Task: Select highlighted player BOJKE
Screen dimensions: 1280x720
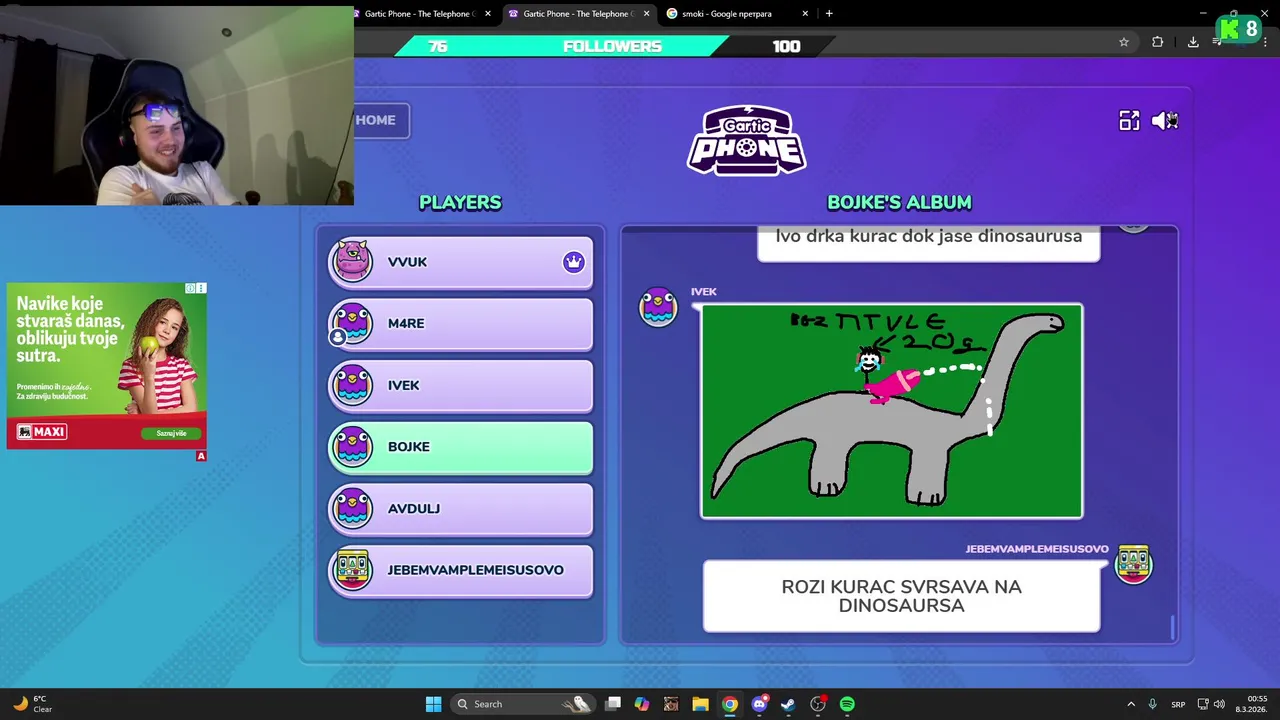Action: point(460,447)
